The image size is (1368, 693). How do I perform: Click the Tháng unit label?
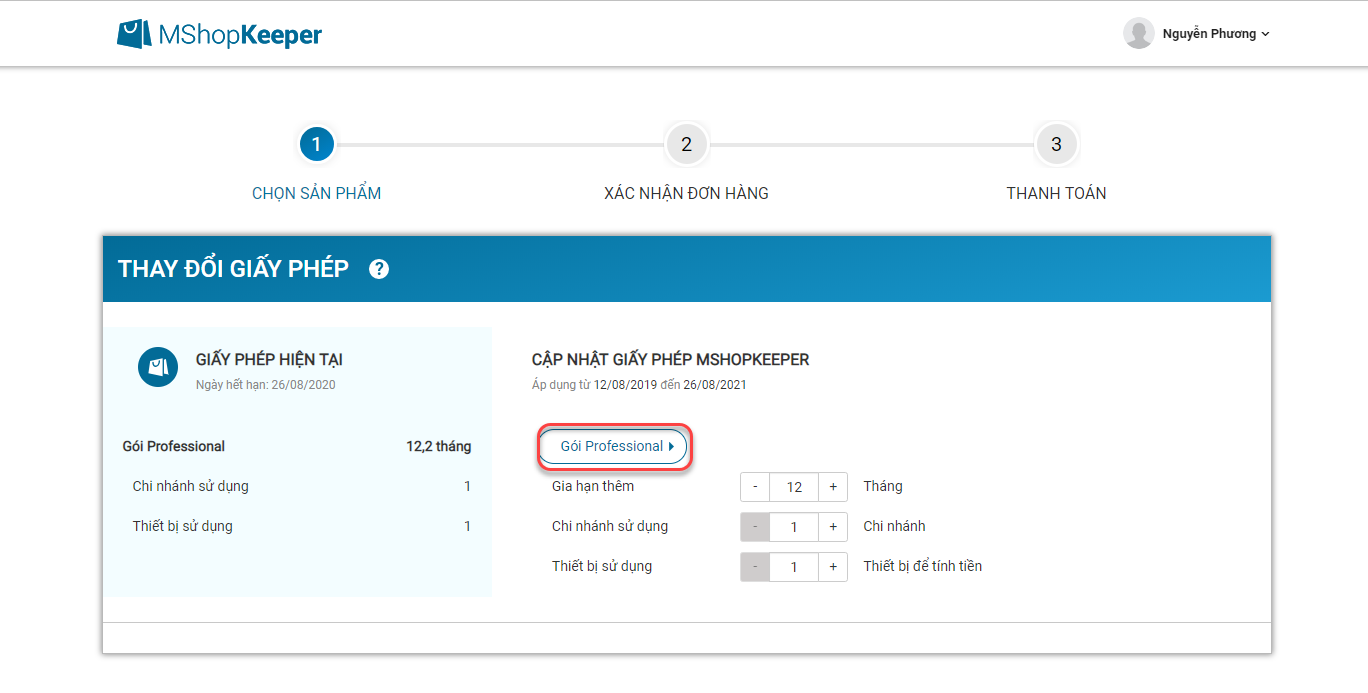pyautogui.click(x=883, y=486)
